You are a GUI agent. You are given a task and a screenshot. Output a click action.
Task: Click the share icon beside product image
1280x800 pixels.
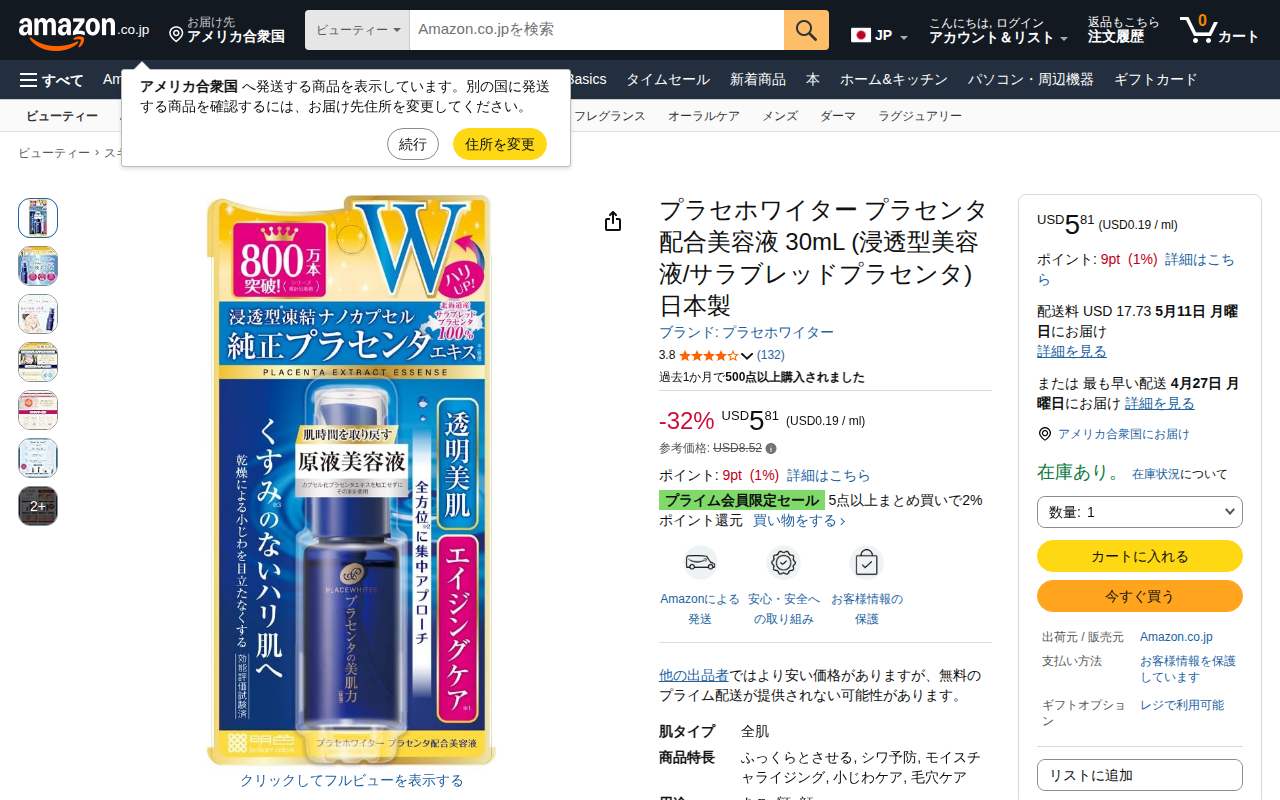click(613, 221)
